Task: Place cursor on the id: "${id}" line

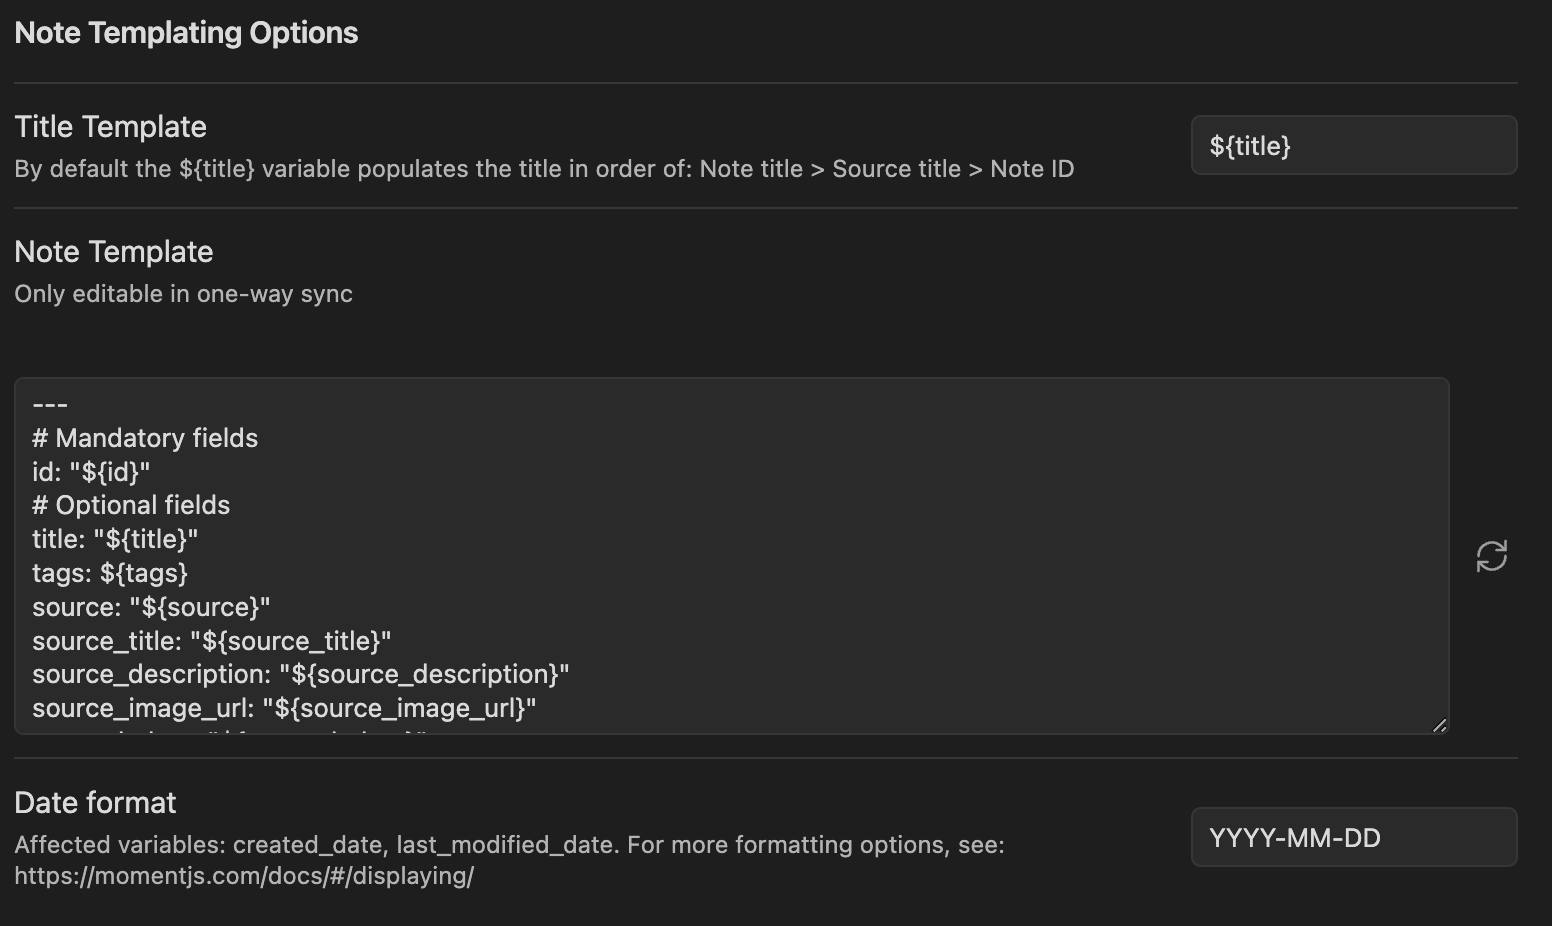Action: click(91, 472)
